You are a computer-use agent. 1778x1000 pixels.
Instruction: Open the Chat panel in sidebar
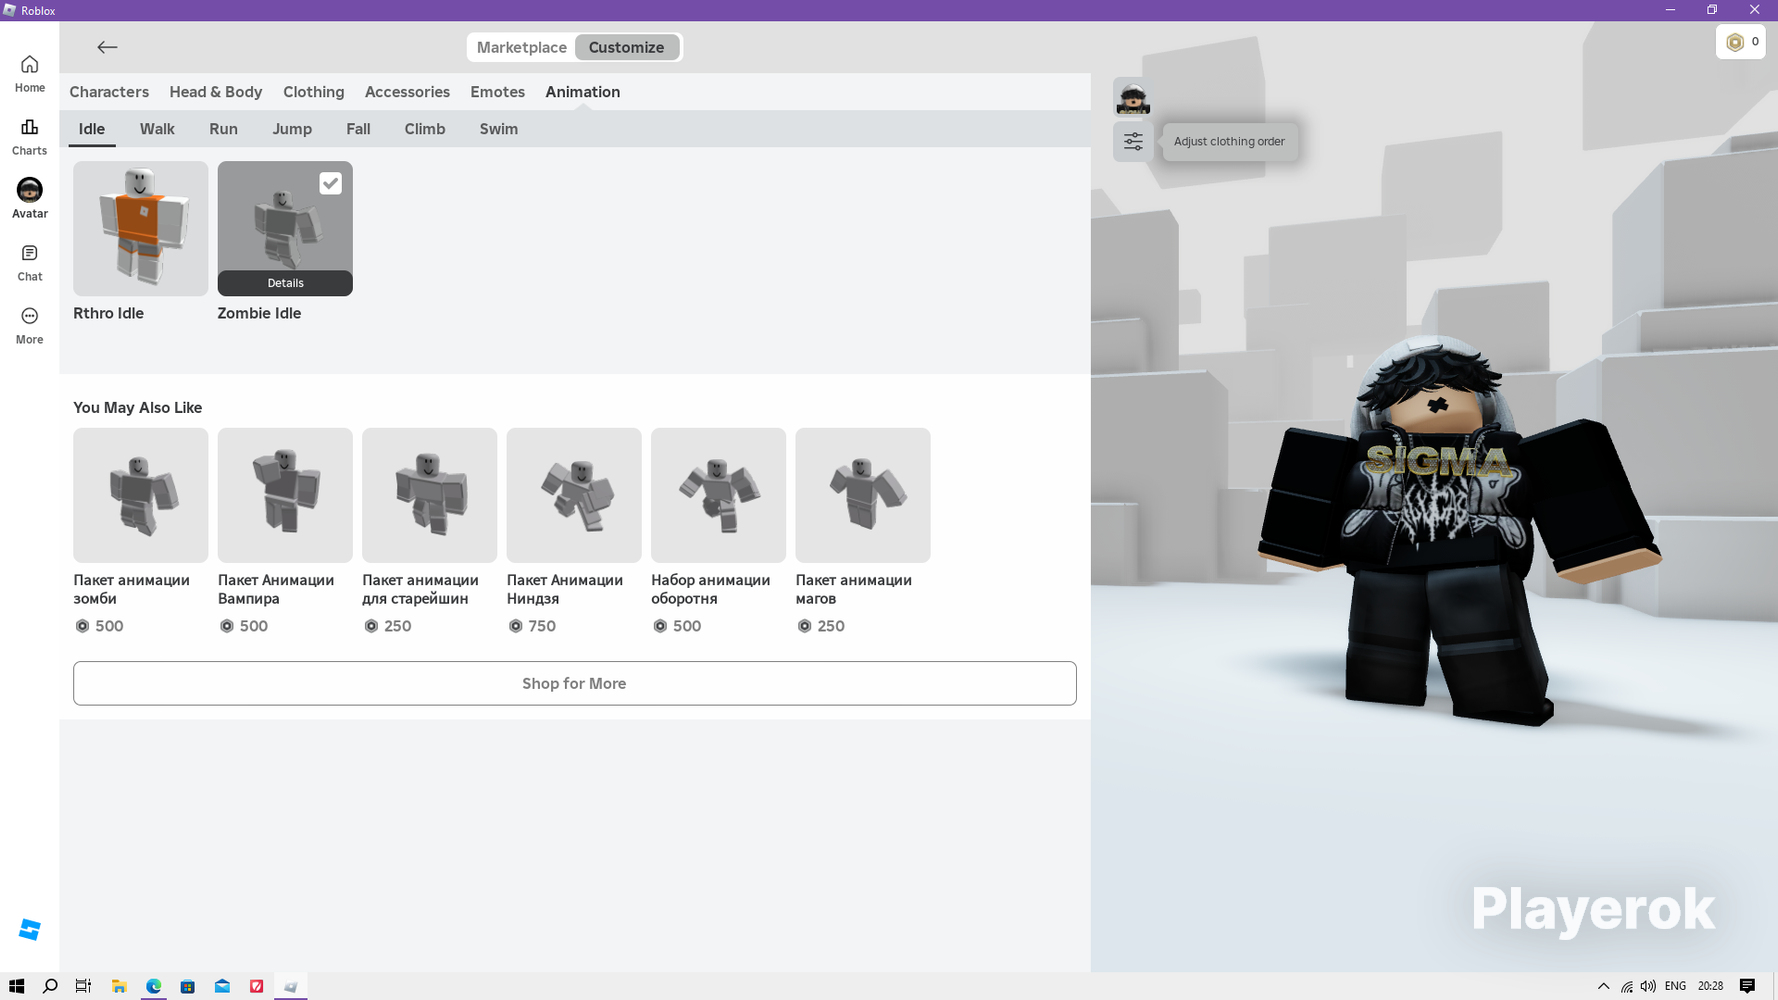pyautogui.click(x=29, y=263)
